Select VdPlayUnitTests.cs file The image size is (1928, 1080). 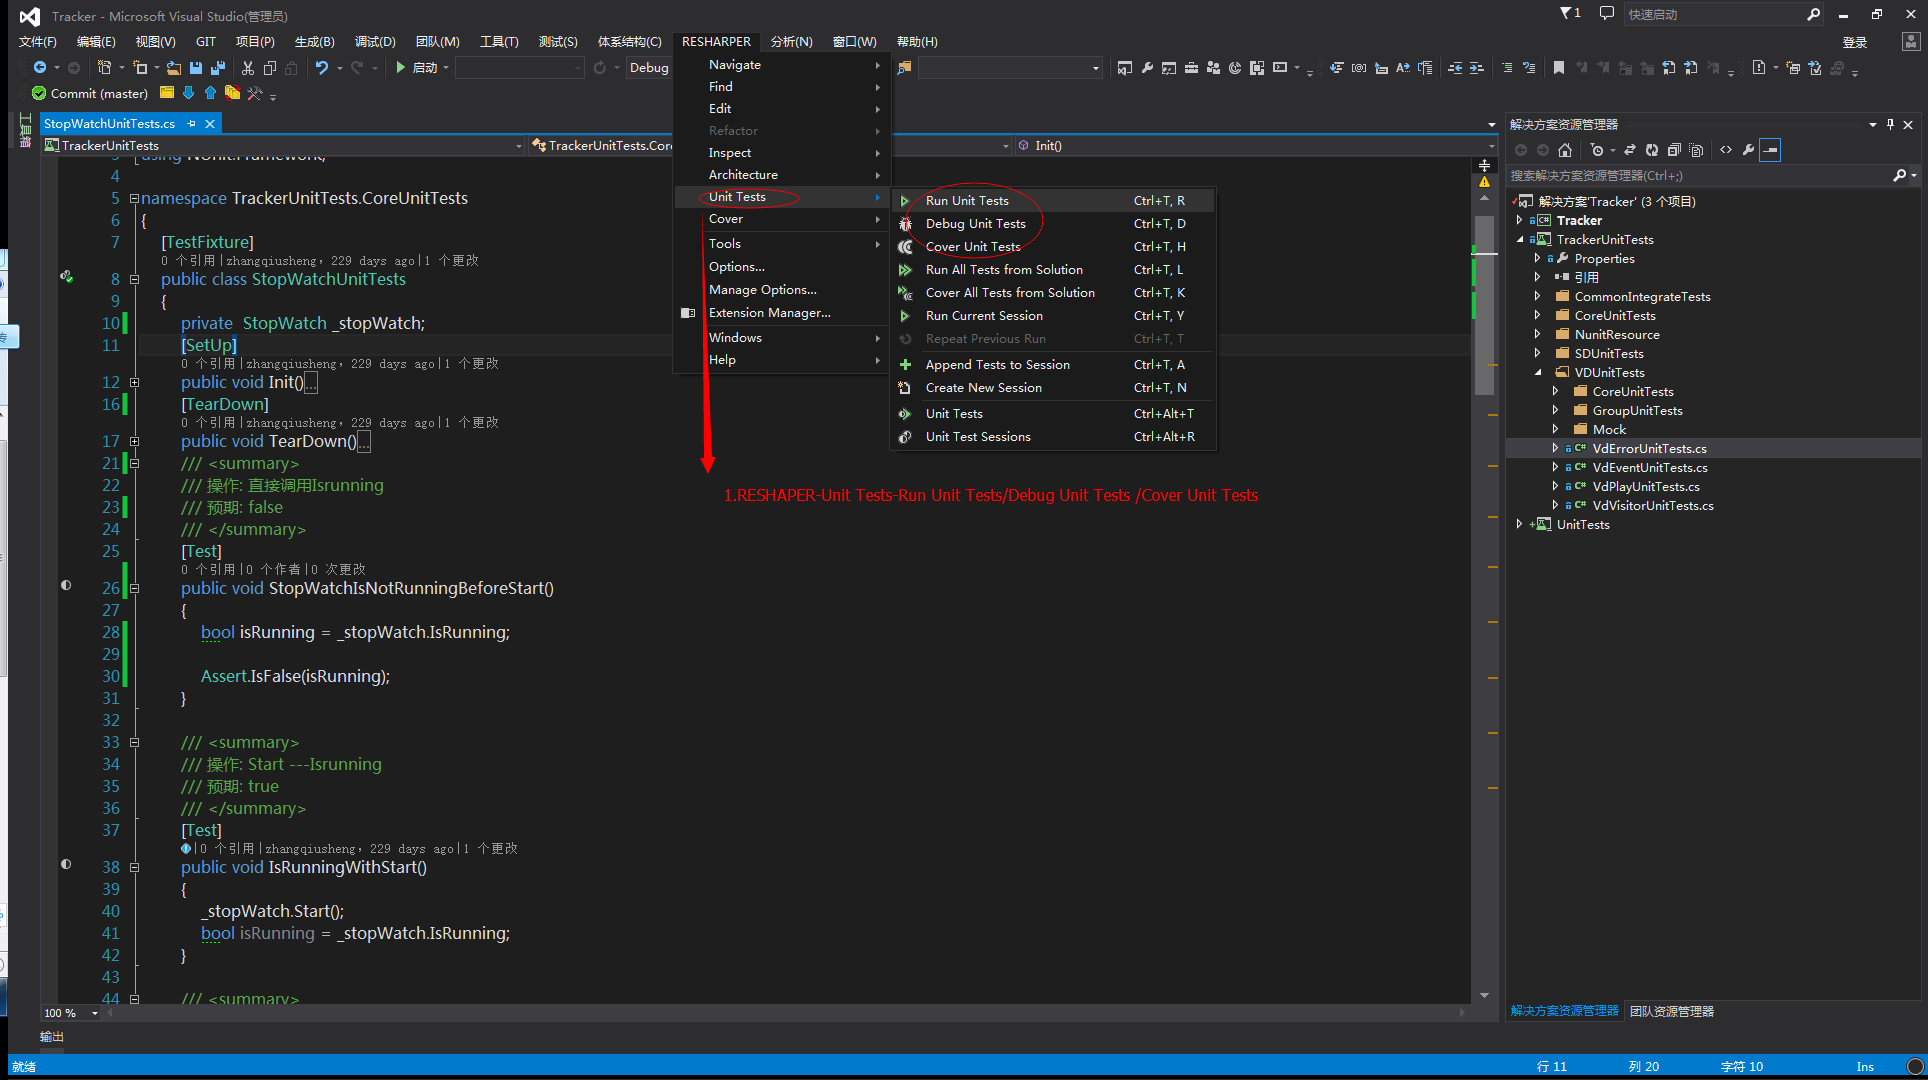1646,486
